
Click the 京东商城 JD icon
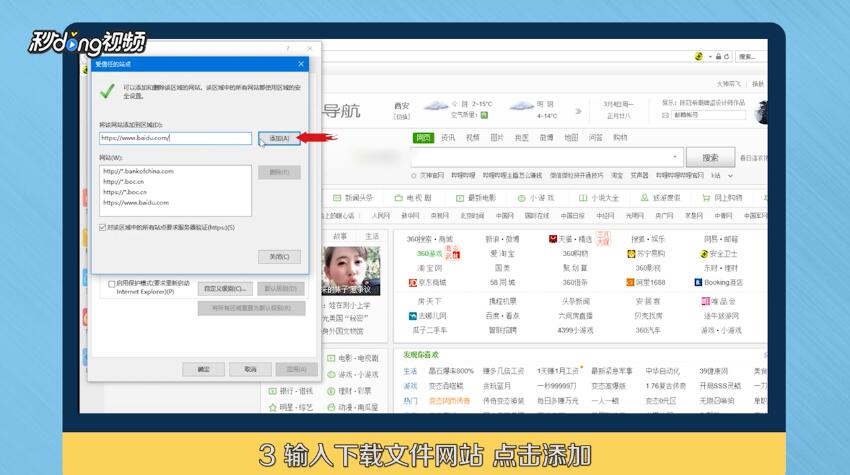413,283
